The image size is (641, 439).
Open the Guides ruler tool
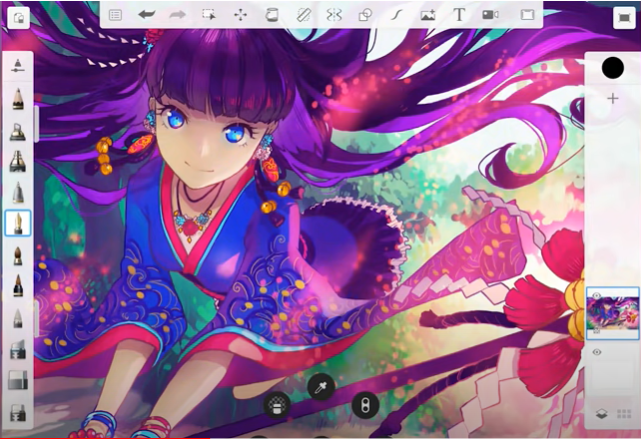[x=303, y=15]
